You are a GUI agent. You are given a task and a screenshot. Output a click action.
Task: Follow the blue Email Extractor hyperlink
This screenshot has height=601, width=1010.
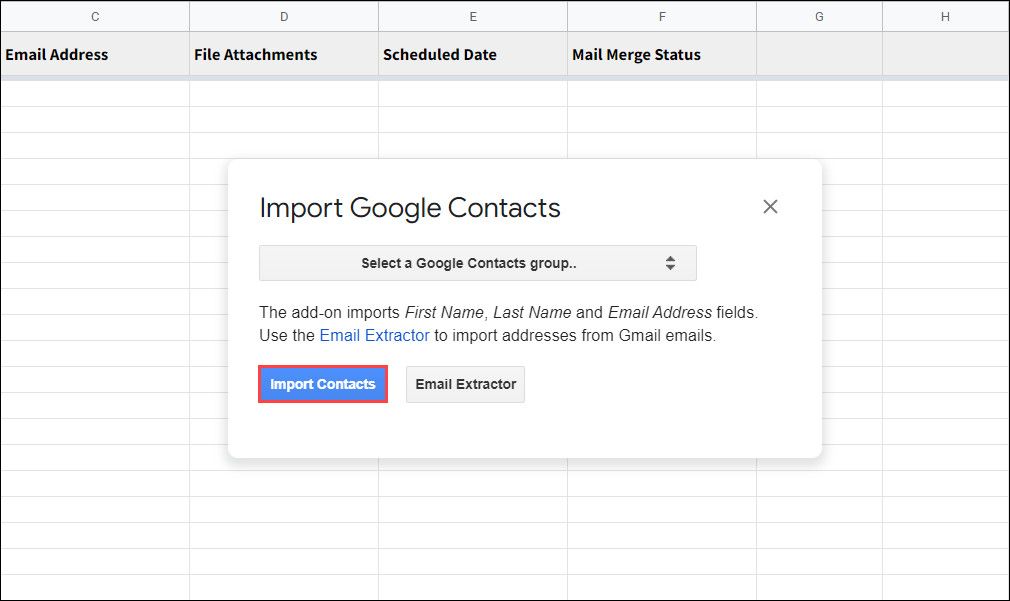pos(374,336)
